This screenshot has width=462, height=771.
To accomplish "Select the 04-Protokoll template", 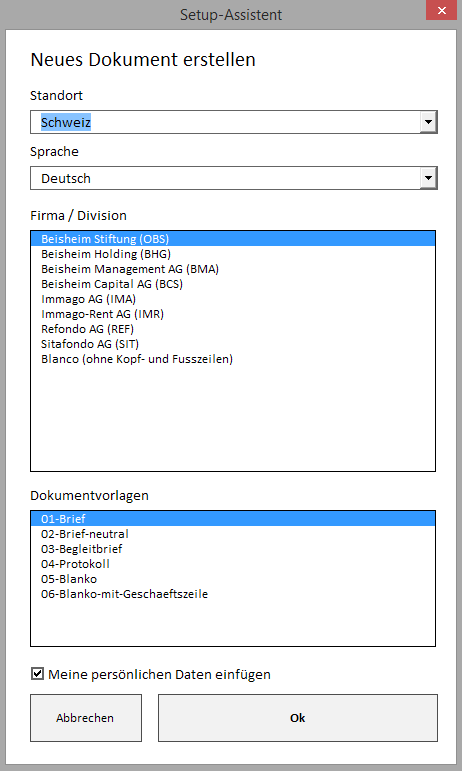I will click(x=233, y=563).
